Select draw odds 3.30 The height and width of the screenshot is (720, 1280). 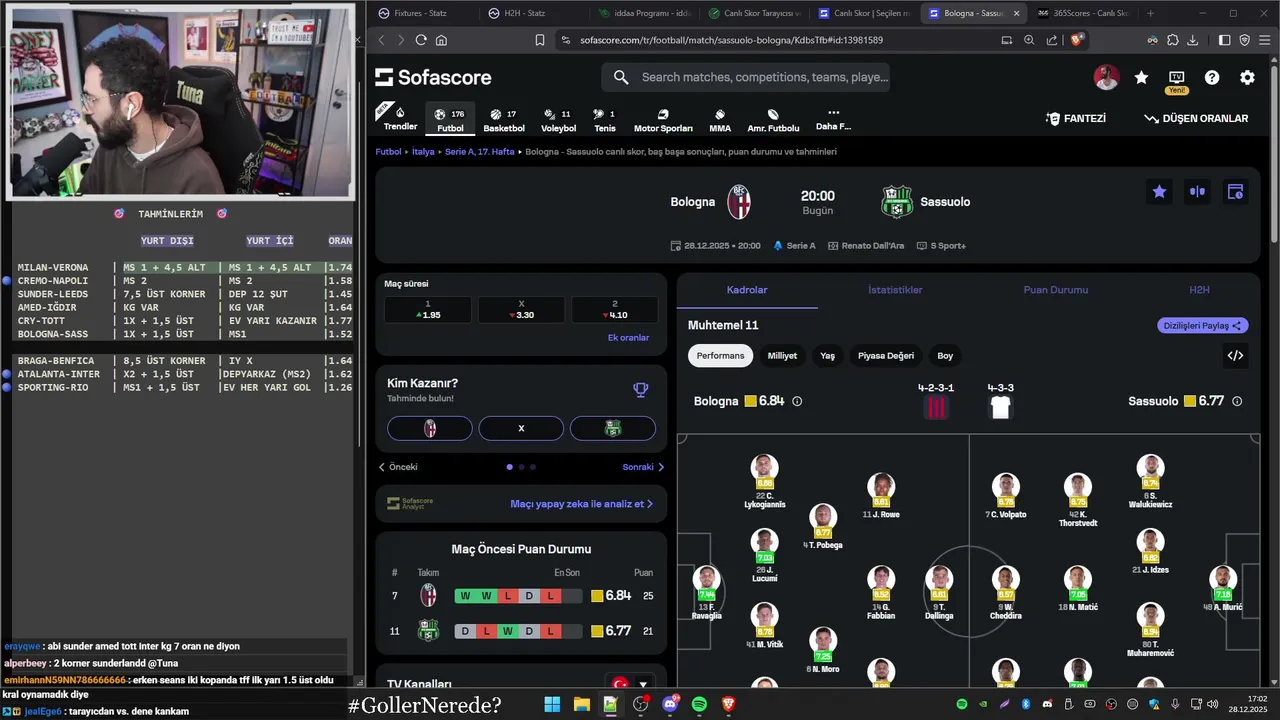[x=521, y=310]
